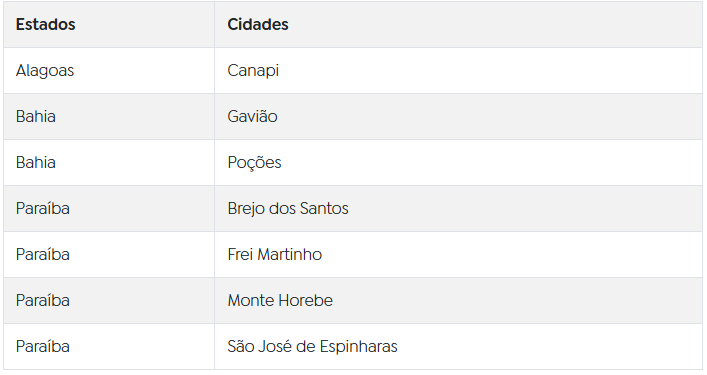Screen dimensions: 707x375
Task: Click the Brejo dos Santos cell
Action: [x=458, y=208]
